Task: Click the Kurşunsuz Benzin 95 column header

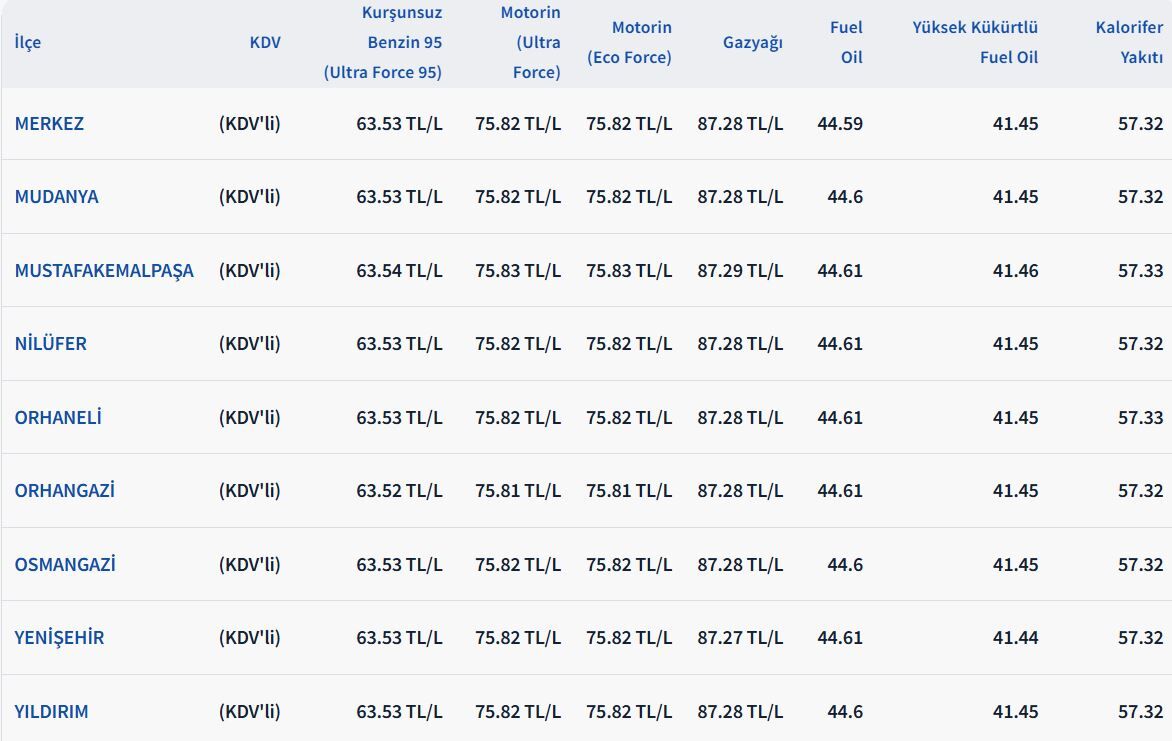Action: pyautogui.click(x=383, y=43)
